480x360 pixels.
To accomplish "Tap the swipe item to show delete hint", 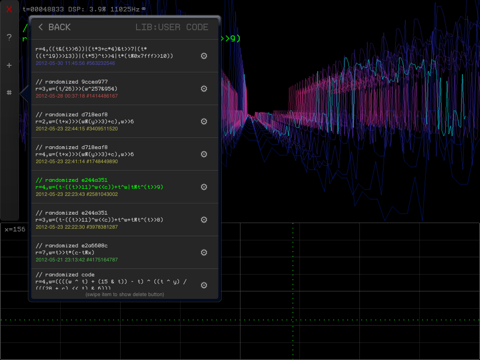I will pos(125,295).
